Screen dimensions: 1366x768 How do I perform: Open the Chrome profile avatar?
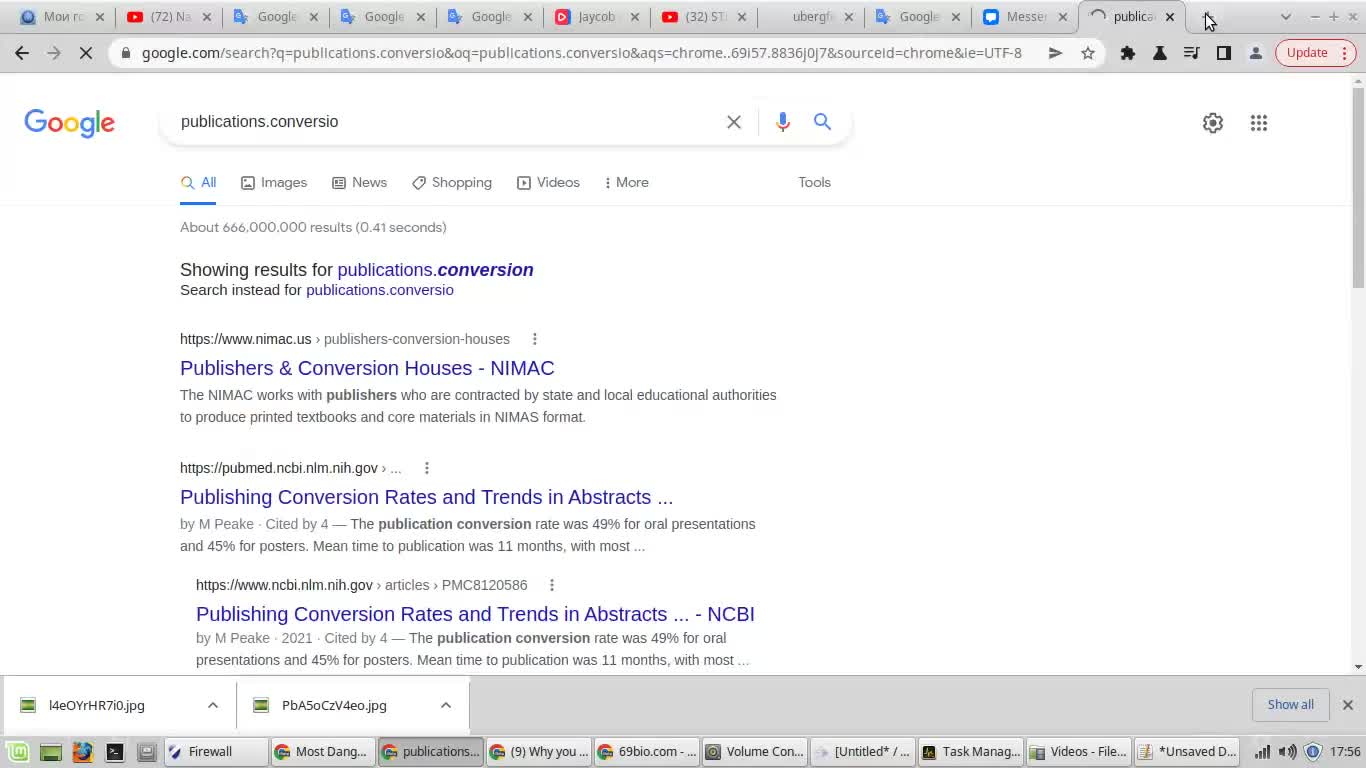coord(1256,53)
